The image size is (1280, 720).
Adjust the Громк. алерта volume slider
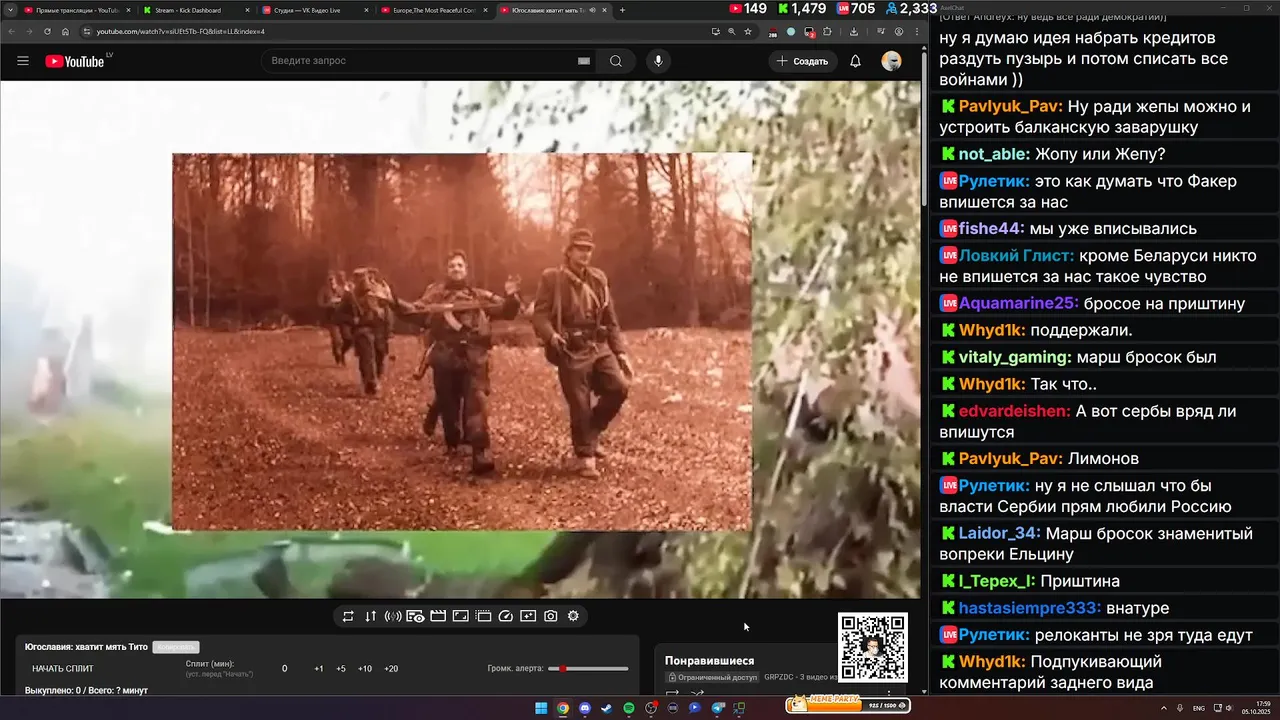point(589,669)
